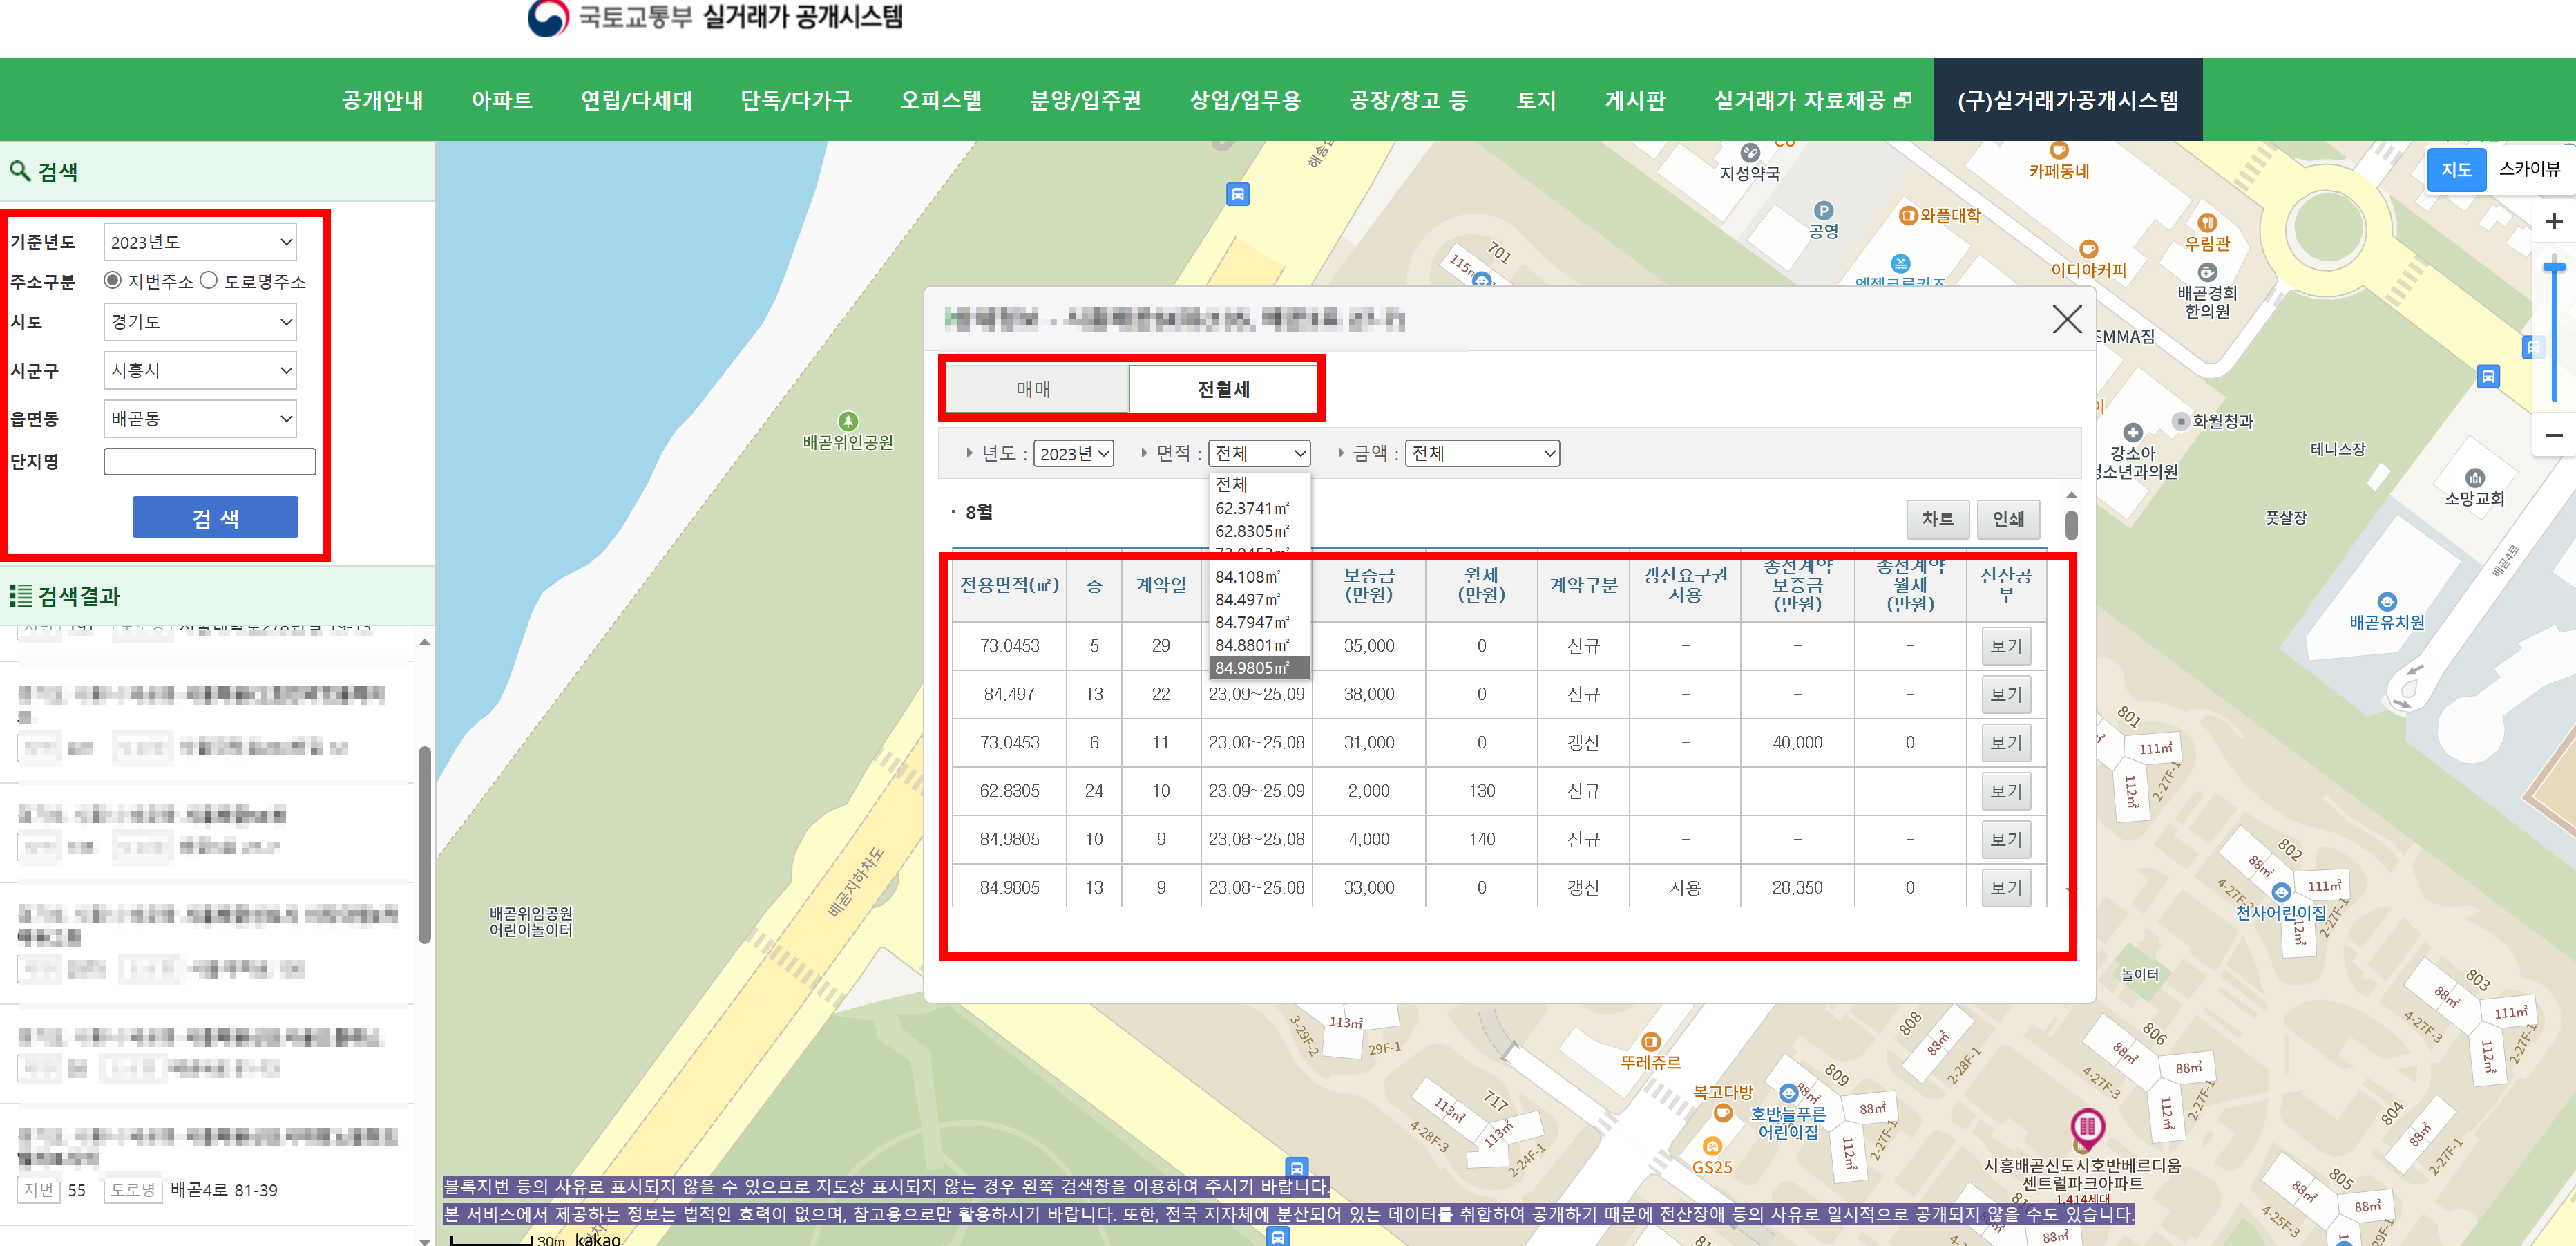
Task: Click the bus stop icon near river
Action: coord(1237,194)
